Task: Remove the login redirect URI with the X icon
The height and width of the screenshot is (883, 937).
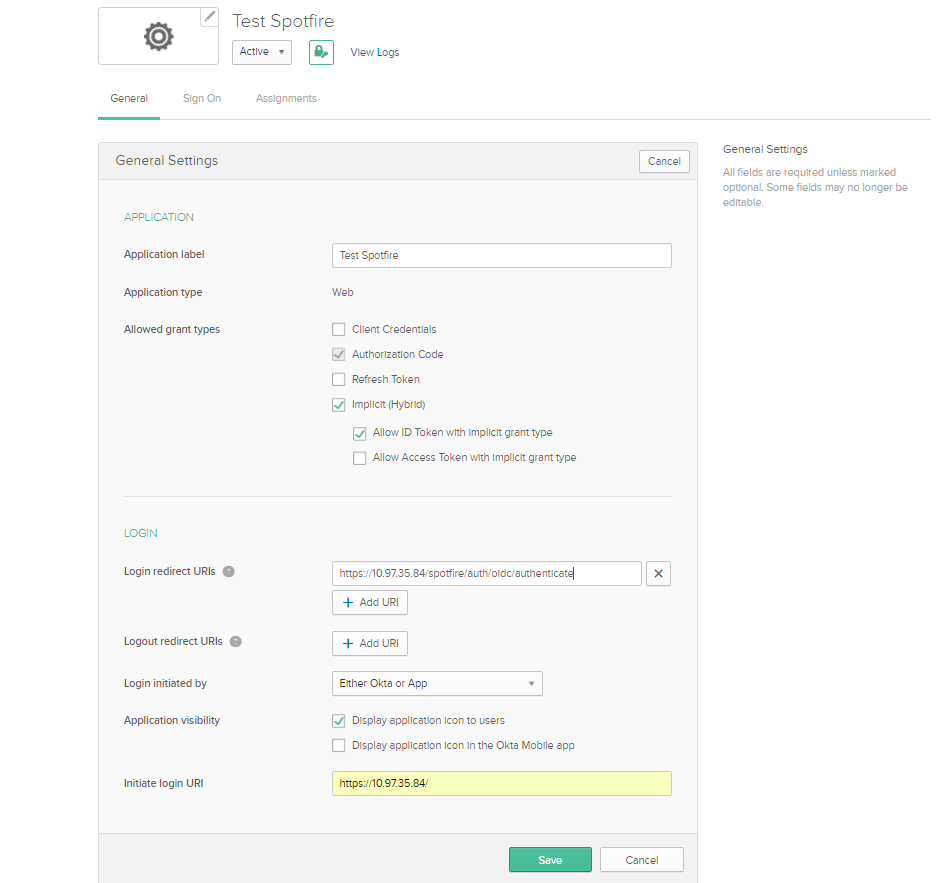Action: [658, 573]
